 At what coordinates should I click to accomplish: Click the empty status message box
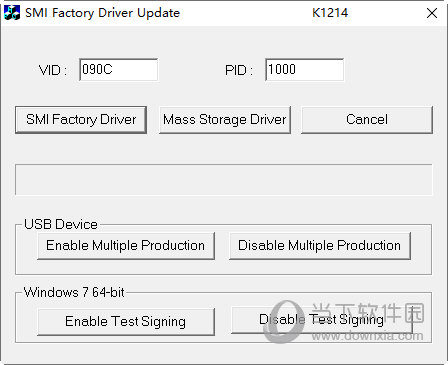[x=224, y=180]
